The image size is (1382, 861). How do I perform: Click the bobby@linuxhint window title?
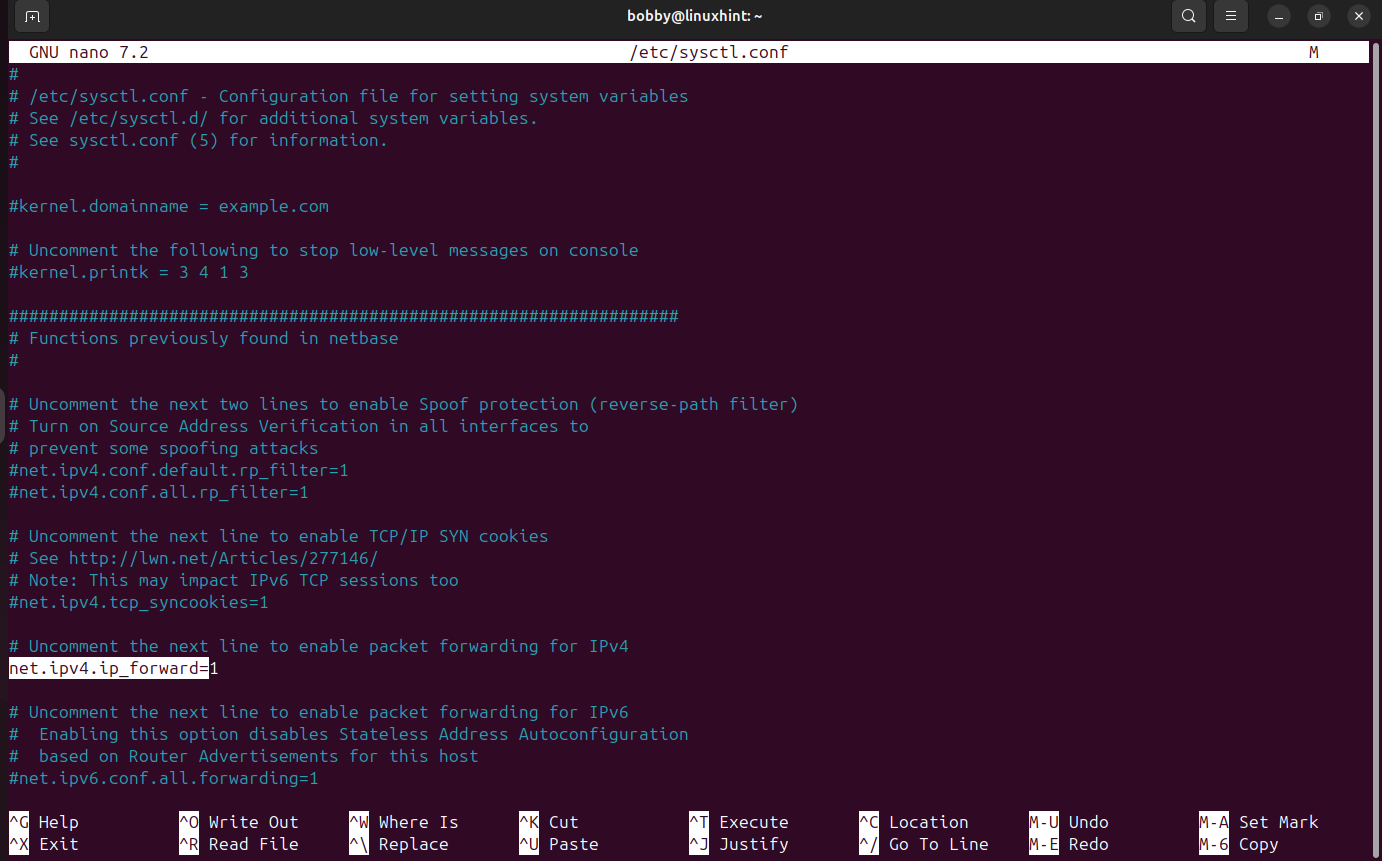[x=695, y=16]
